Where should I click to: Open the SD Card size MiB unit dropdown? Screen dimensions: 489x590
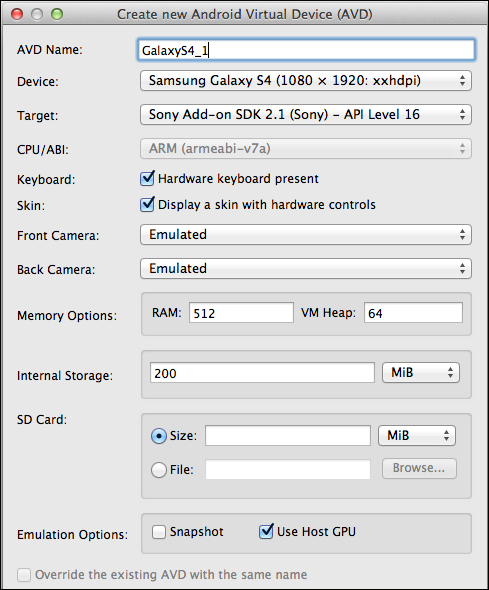tap(417, 436)
